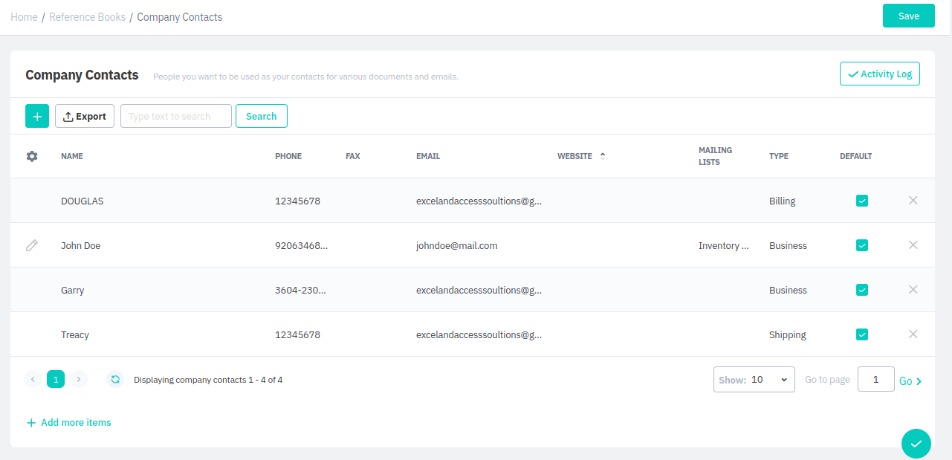
Task: Go to previous page arrow in pagination
Action: pos(33,380)
